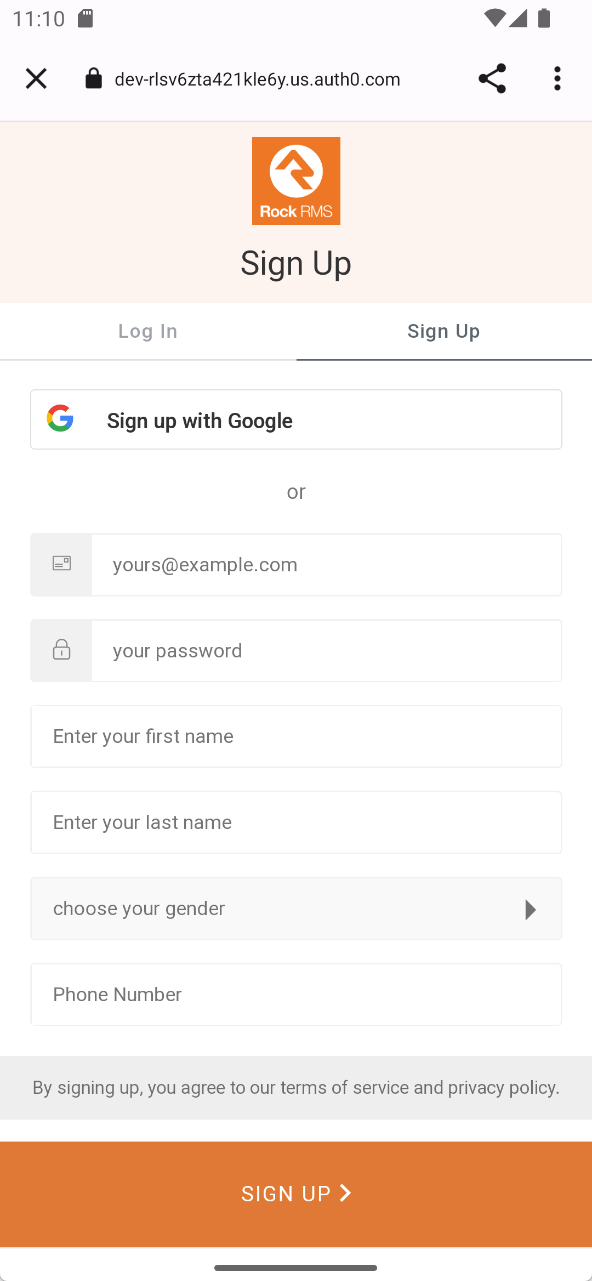This screenshot has width=592, height=1281.
Task: Click the first name input field
Action: tap(296, 736)
